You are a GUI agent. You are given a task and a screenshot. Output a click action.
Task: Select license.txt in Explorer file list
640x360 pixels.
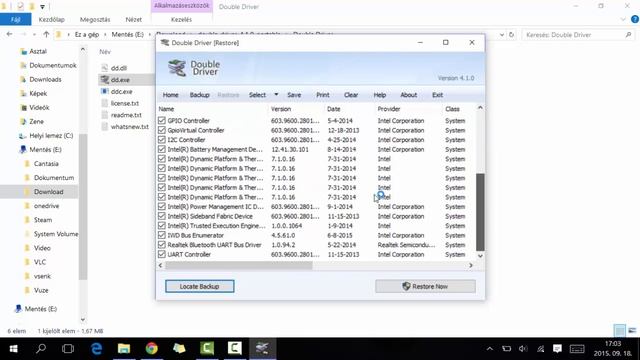[124, 103]
